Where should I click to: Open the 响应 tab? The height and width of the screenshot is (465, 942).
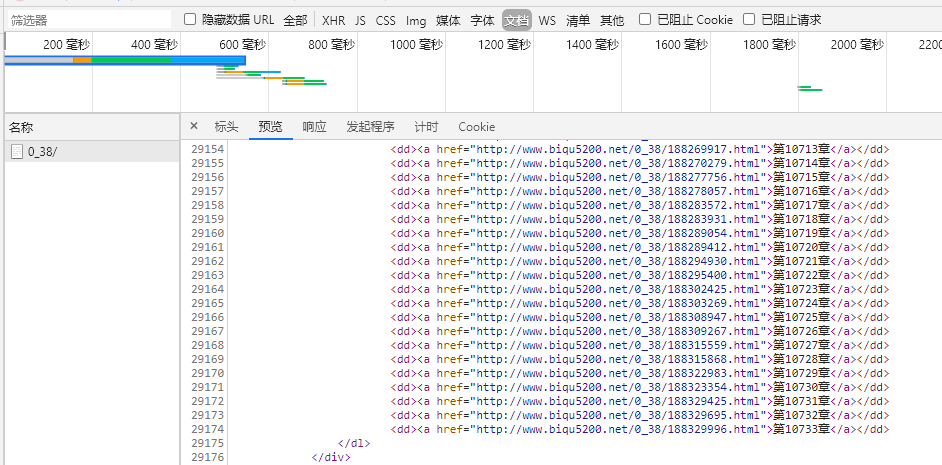coord(314,127)
